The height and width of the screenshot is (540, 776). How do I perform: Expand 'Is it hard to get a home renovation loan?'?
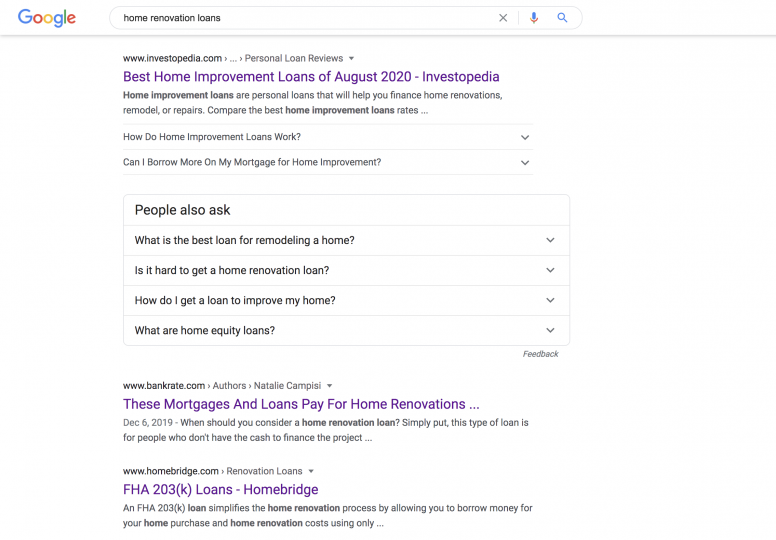tap(550, 271)
